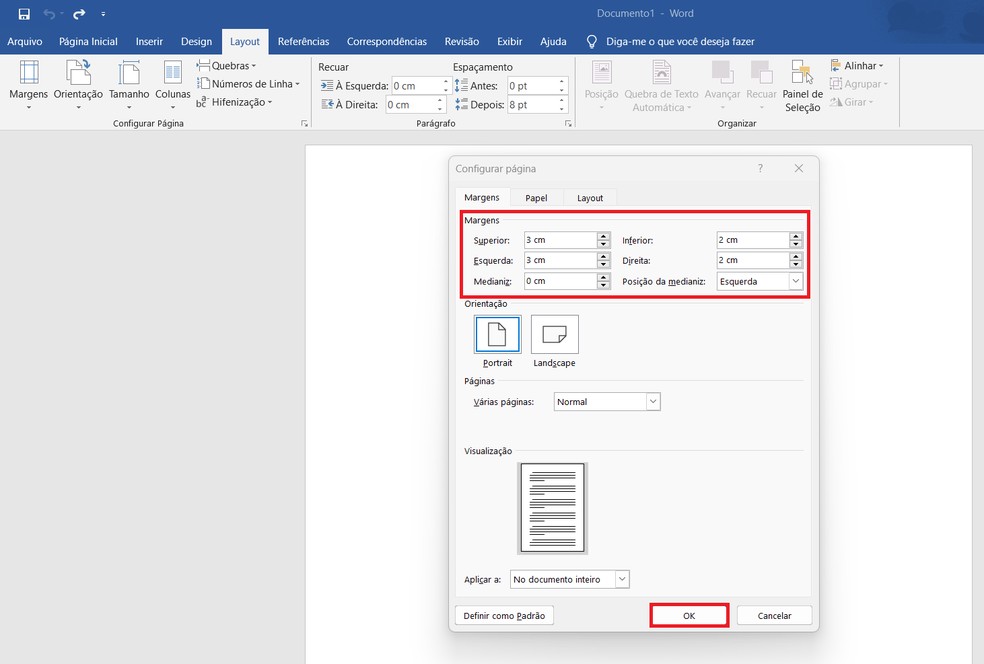Viewport: 984px width, 664px height.
Task: Open the Configurar Página dialog launcher
Action: [x=305, y=123]
